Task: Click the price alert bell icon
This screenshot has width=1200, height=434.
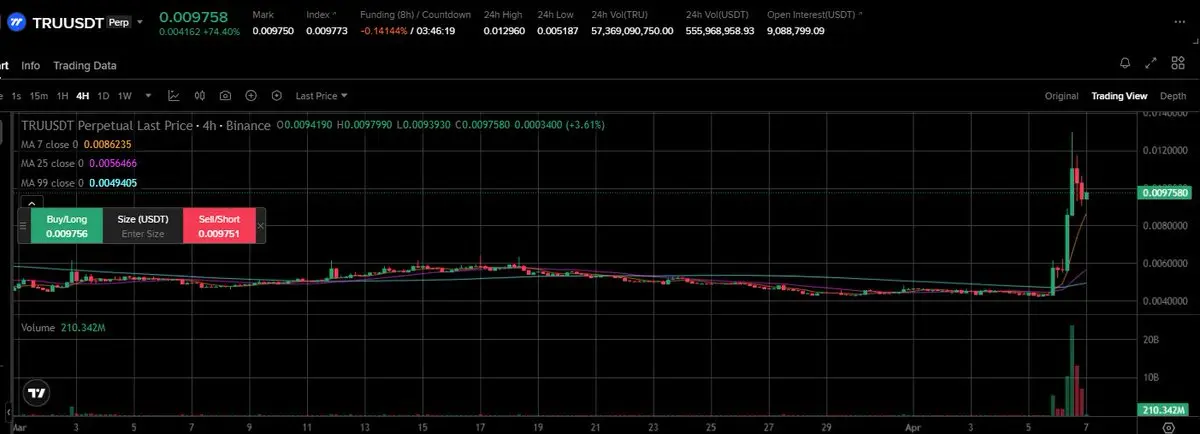Action: pyautogui.click(x=1125, y=63)
